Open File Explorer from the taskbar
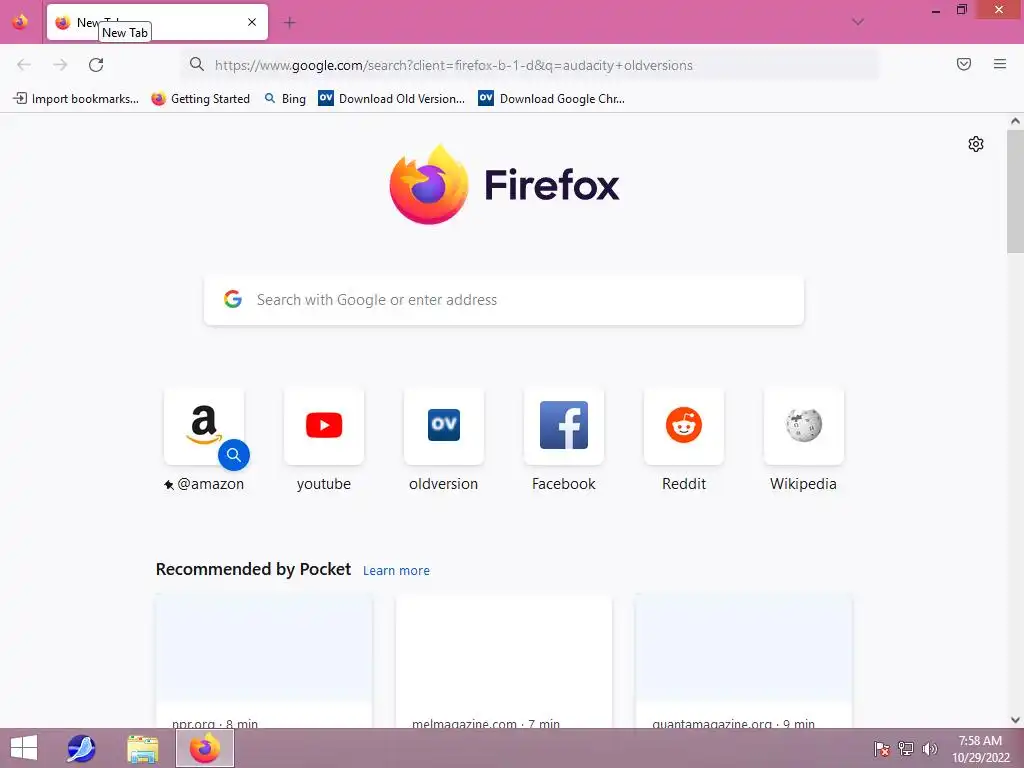 click(x=142, y=748)
